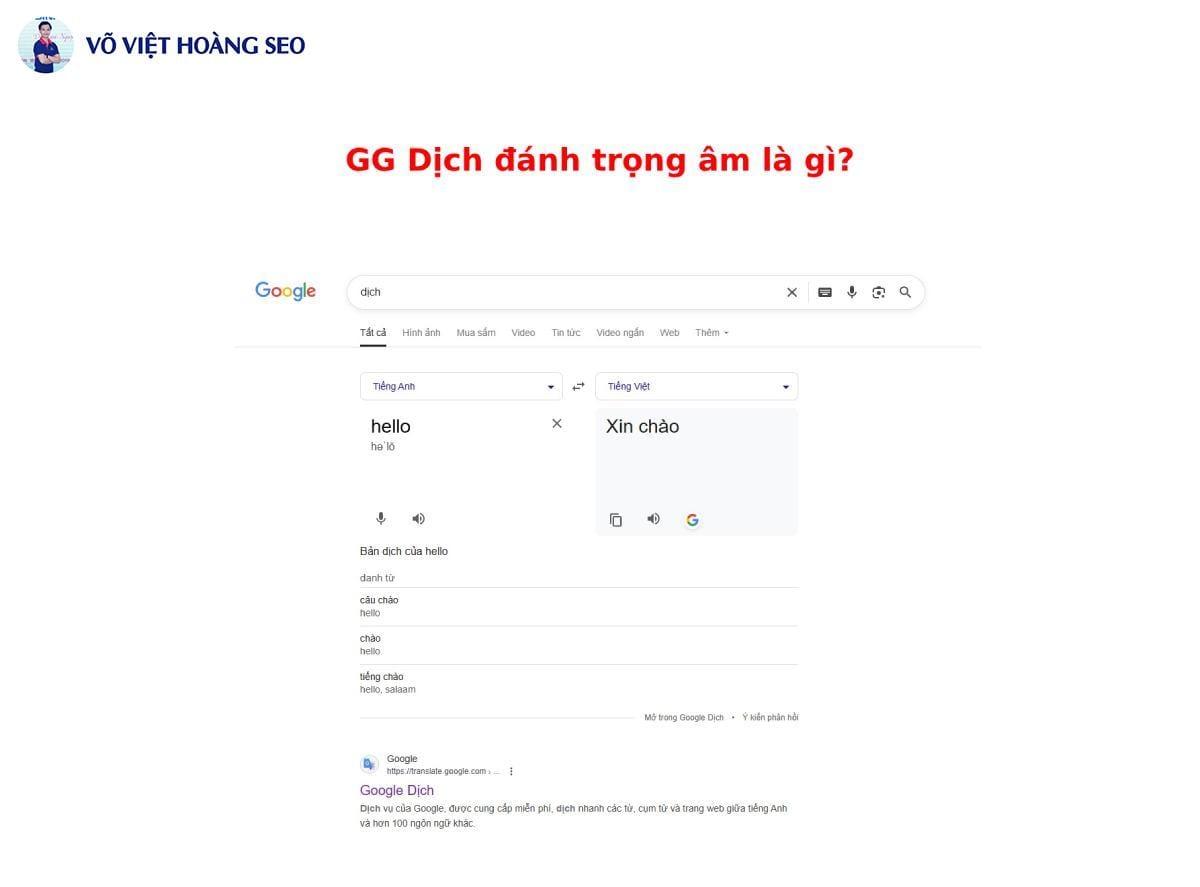Listen to 'hello' pronunciation via speaker icon
This screenshot has width=1200, height=887.
(418, 518)
